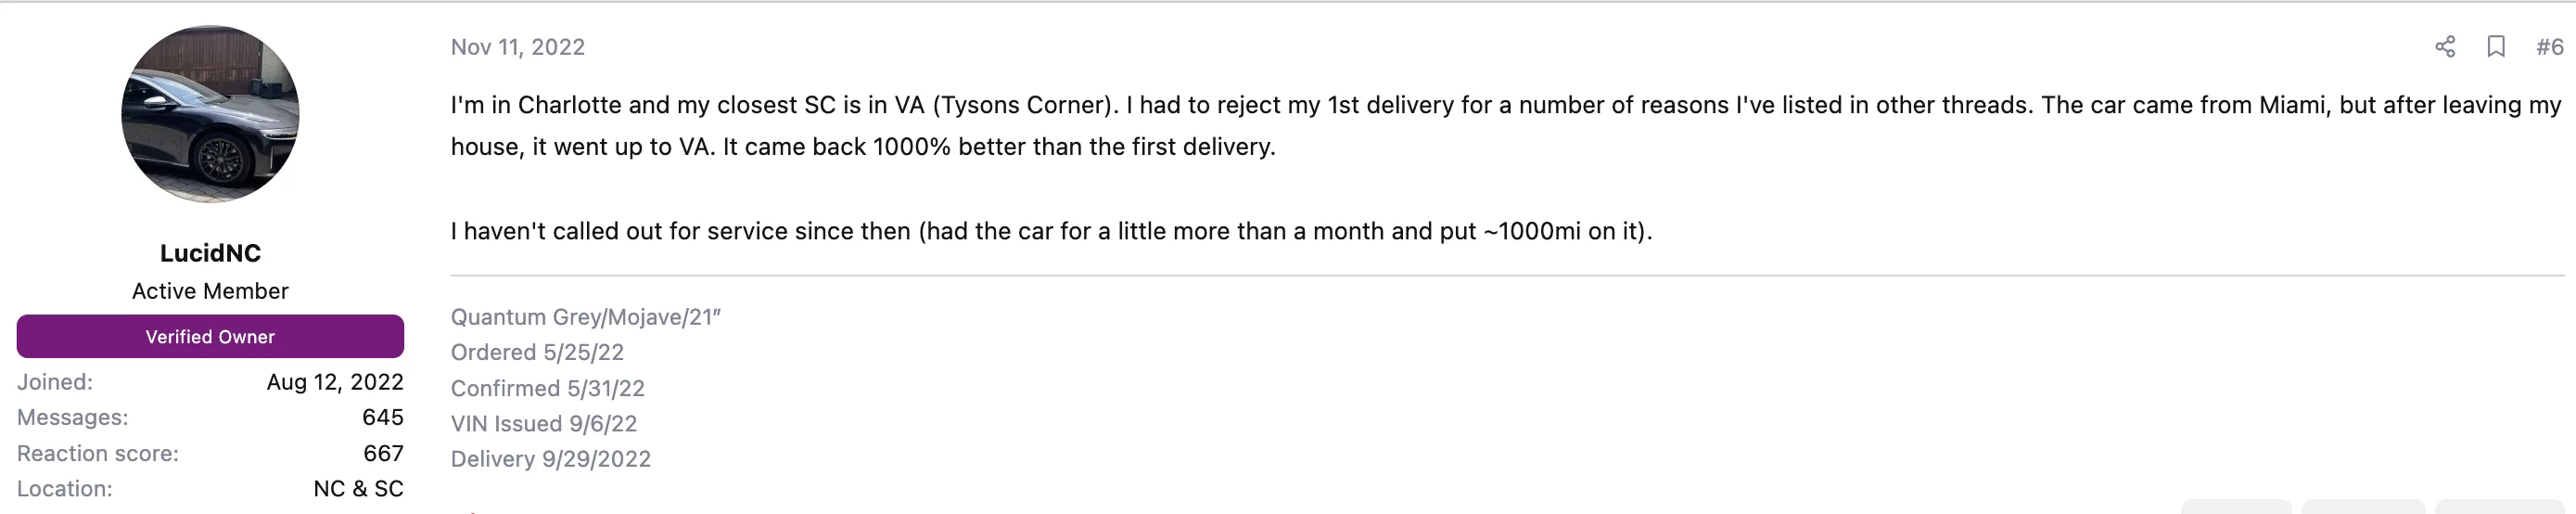Open the Nov 11, 2022 timestamp link

(x=517, y=47)
